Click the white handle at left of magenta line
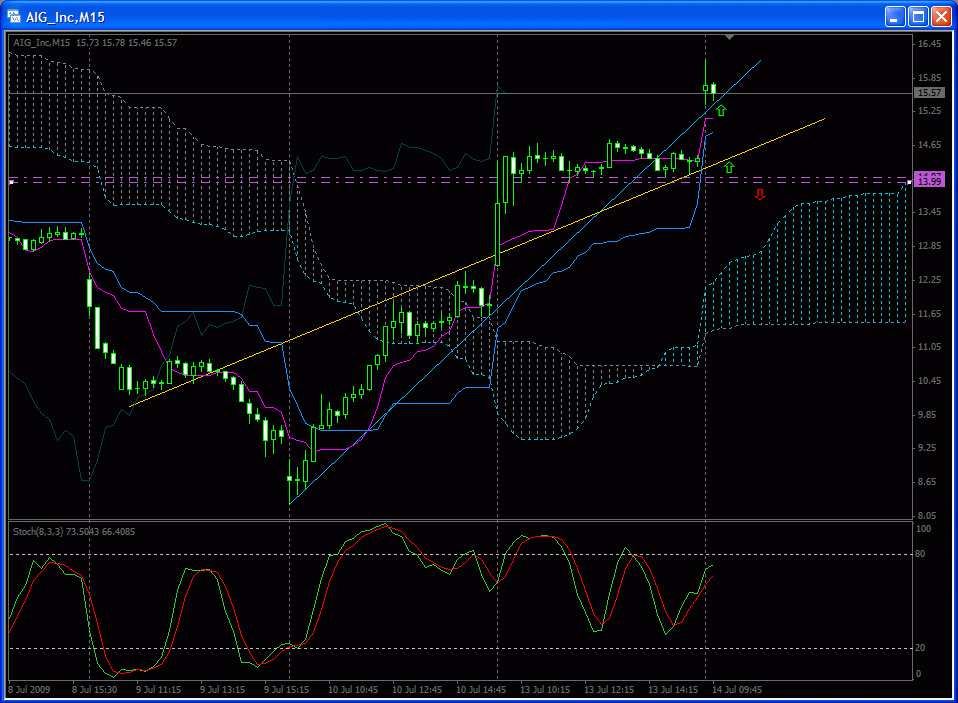The image size is (958, 703). [x=11, y=182]
